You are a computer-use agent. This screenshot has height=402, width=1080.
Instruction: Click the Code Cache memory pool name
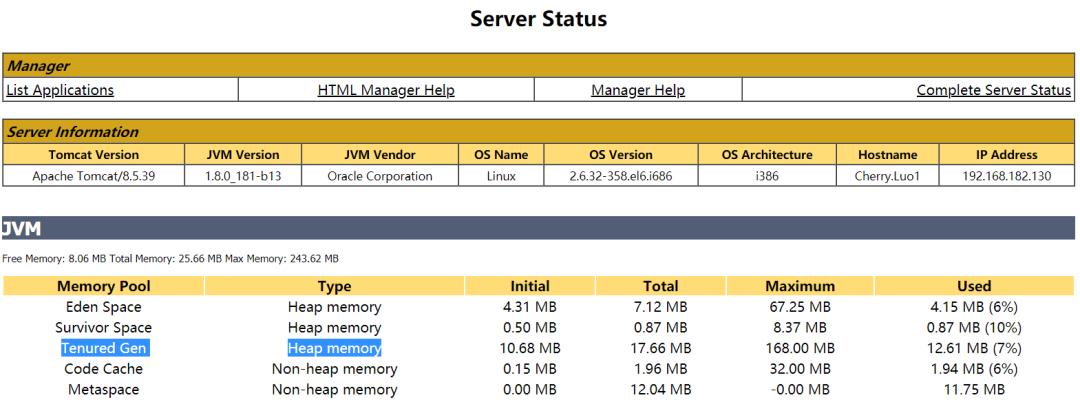point(103,369)
